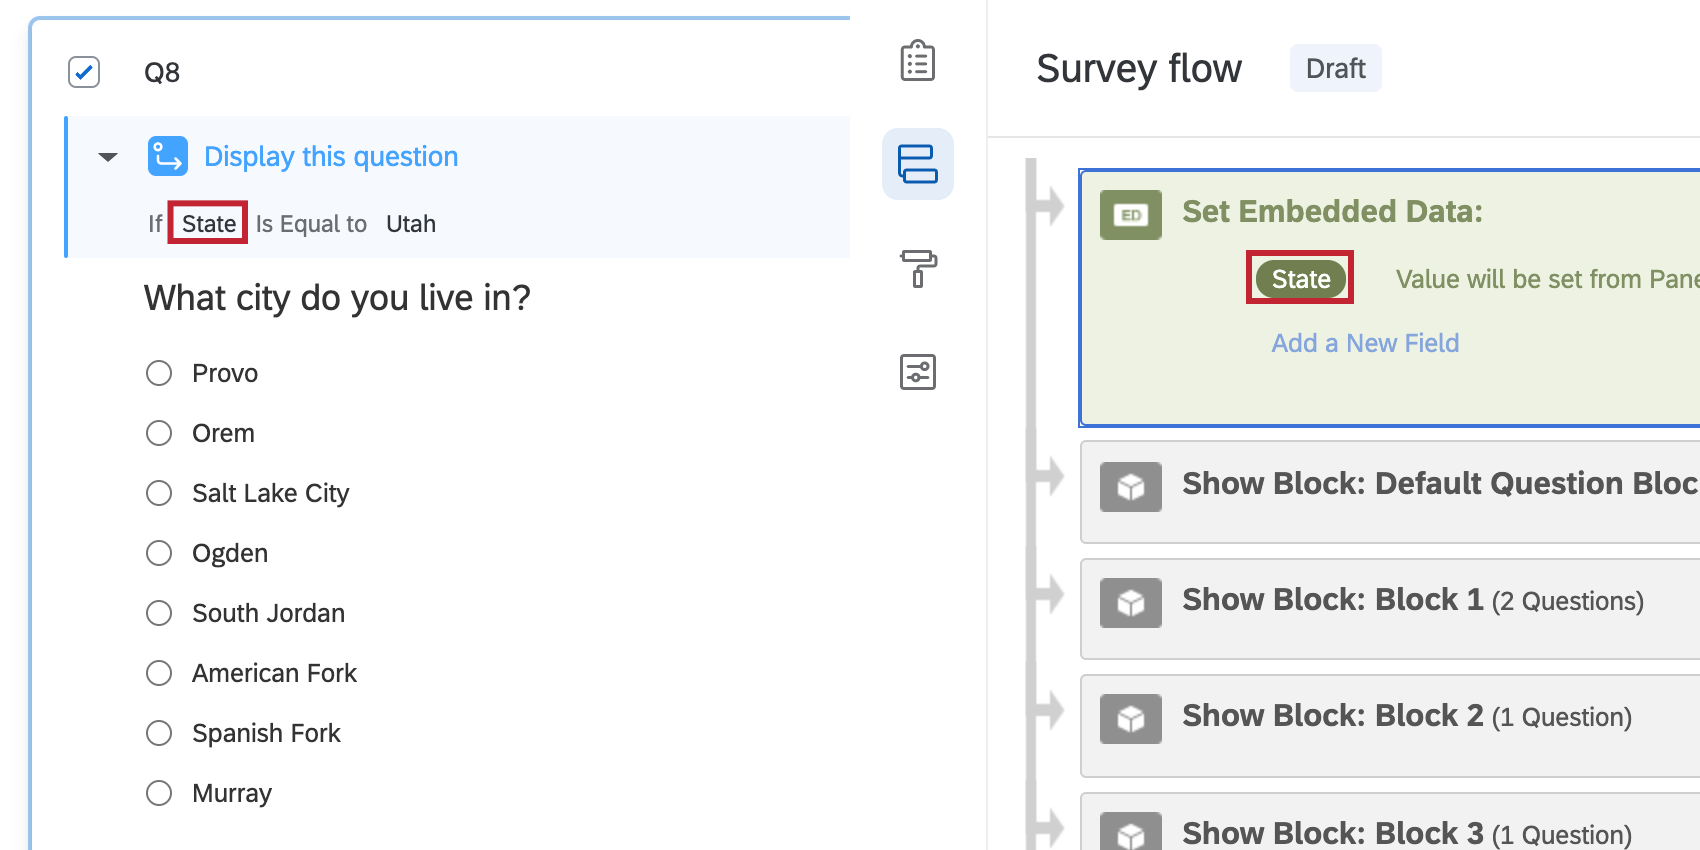
Task: Open the Survey flow panel icon
Action: click(x=917, y=164)
